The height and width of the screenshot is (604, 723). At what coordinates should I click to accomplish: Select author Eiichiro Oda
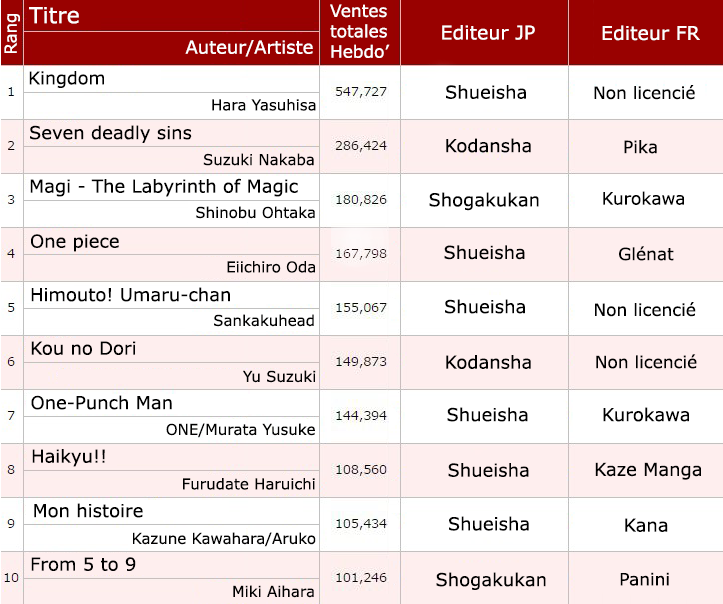(271, 267)
